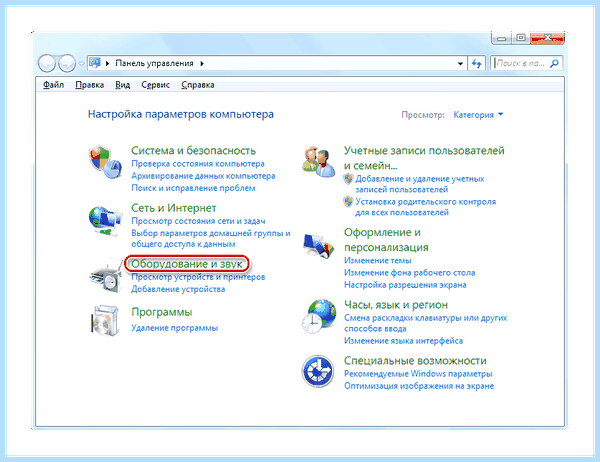Click the Forward navigation arrow button
The image size is (600, 462).
pos(67,63)
